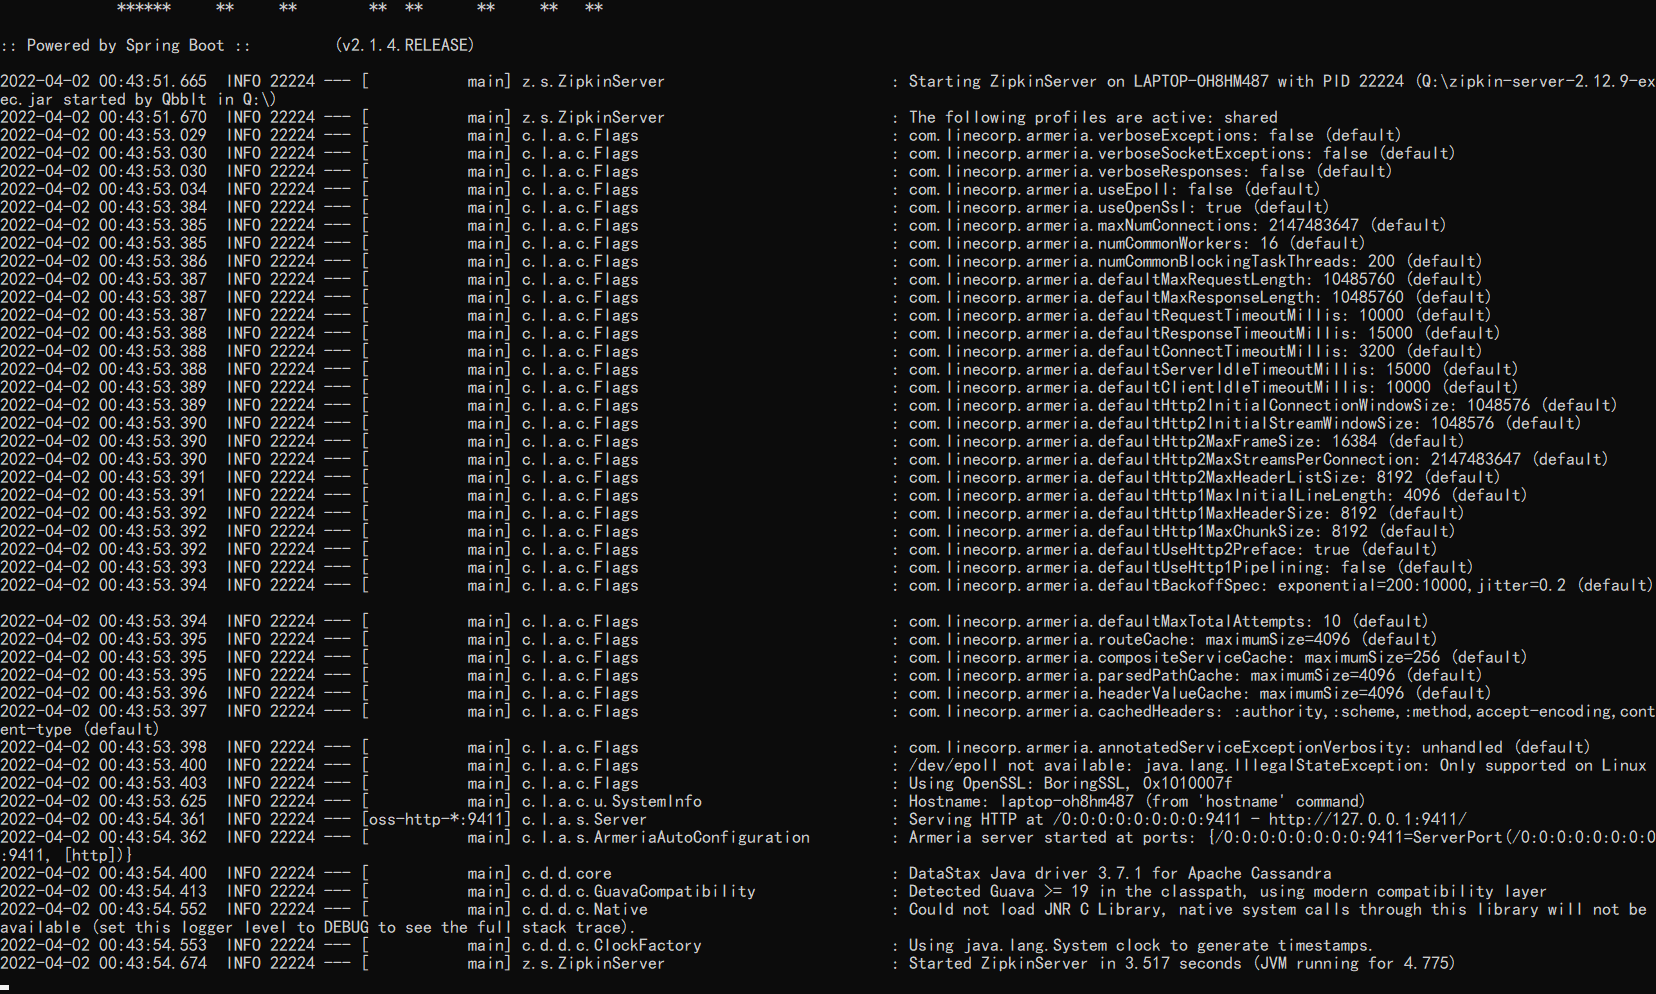Click the 'verboseResponses: false' log message
1656x994 pixels.
[x=1150, y=171]
